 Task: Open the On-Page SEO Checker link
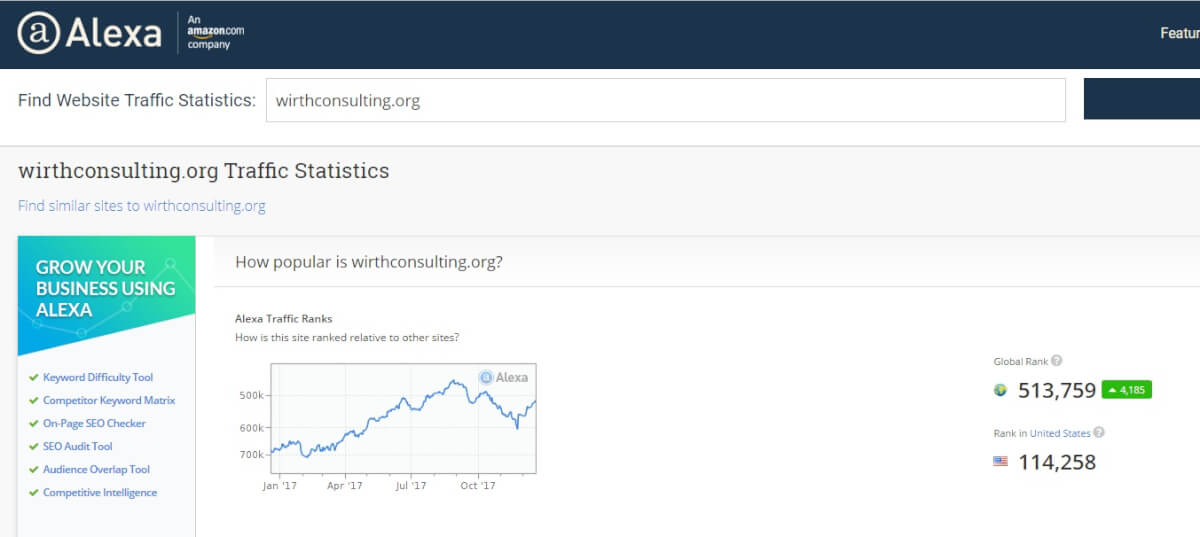94,423
